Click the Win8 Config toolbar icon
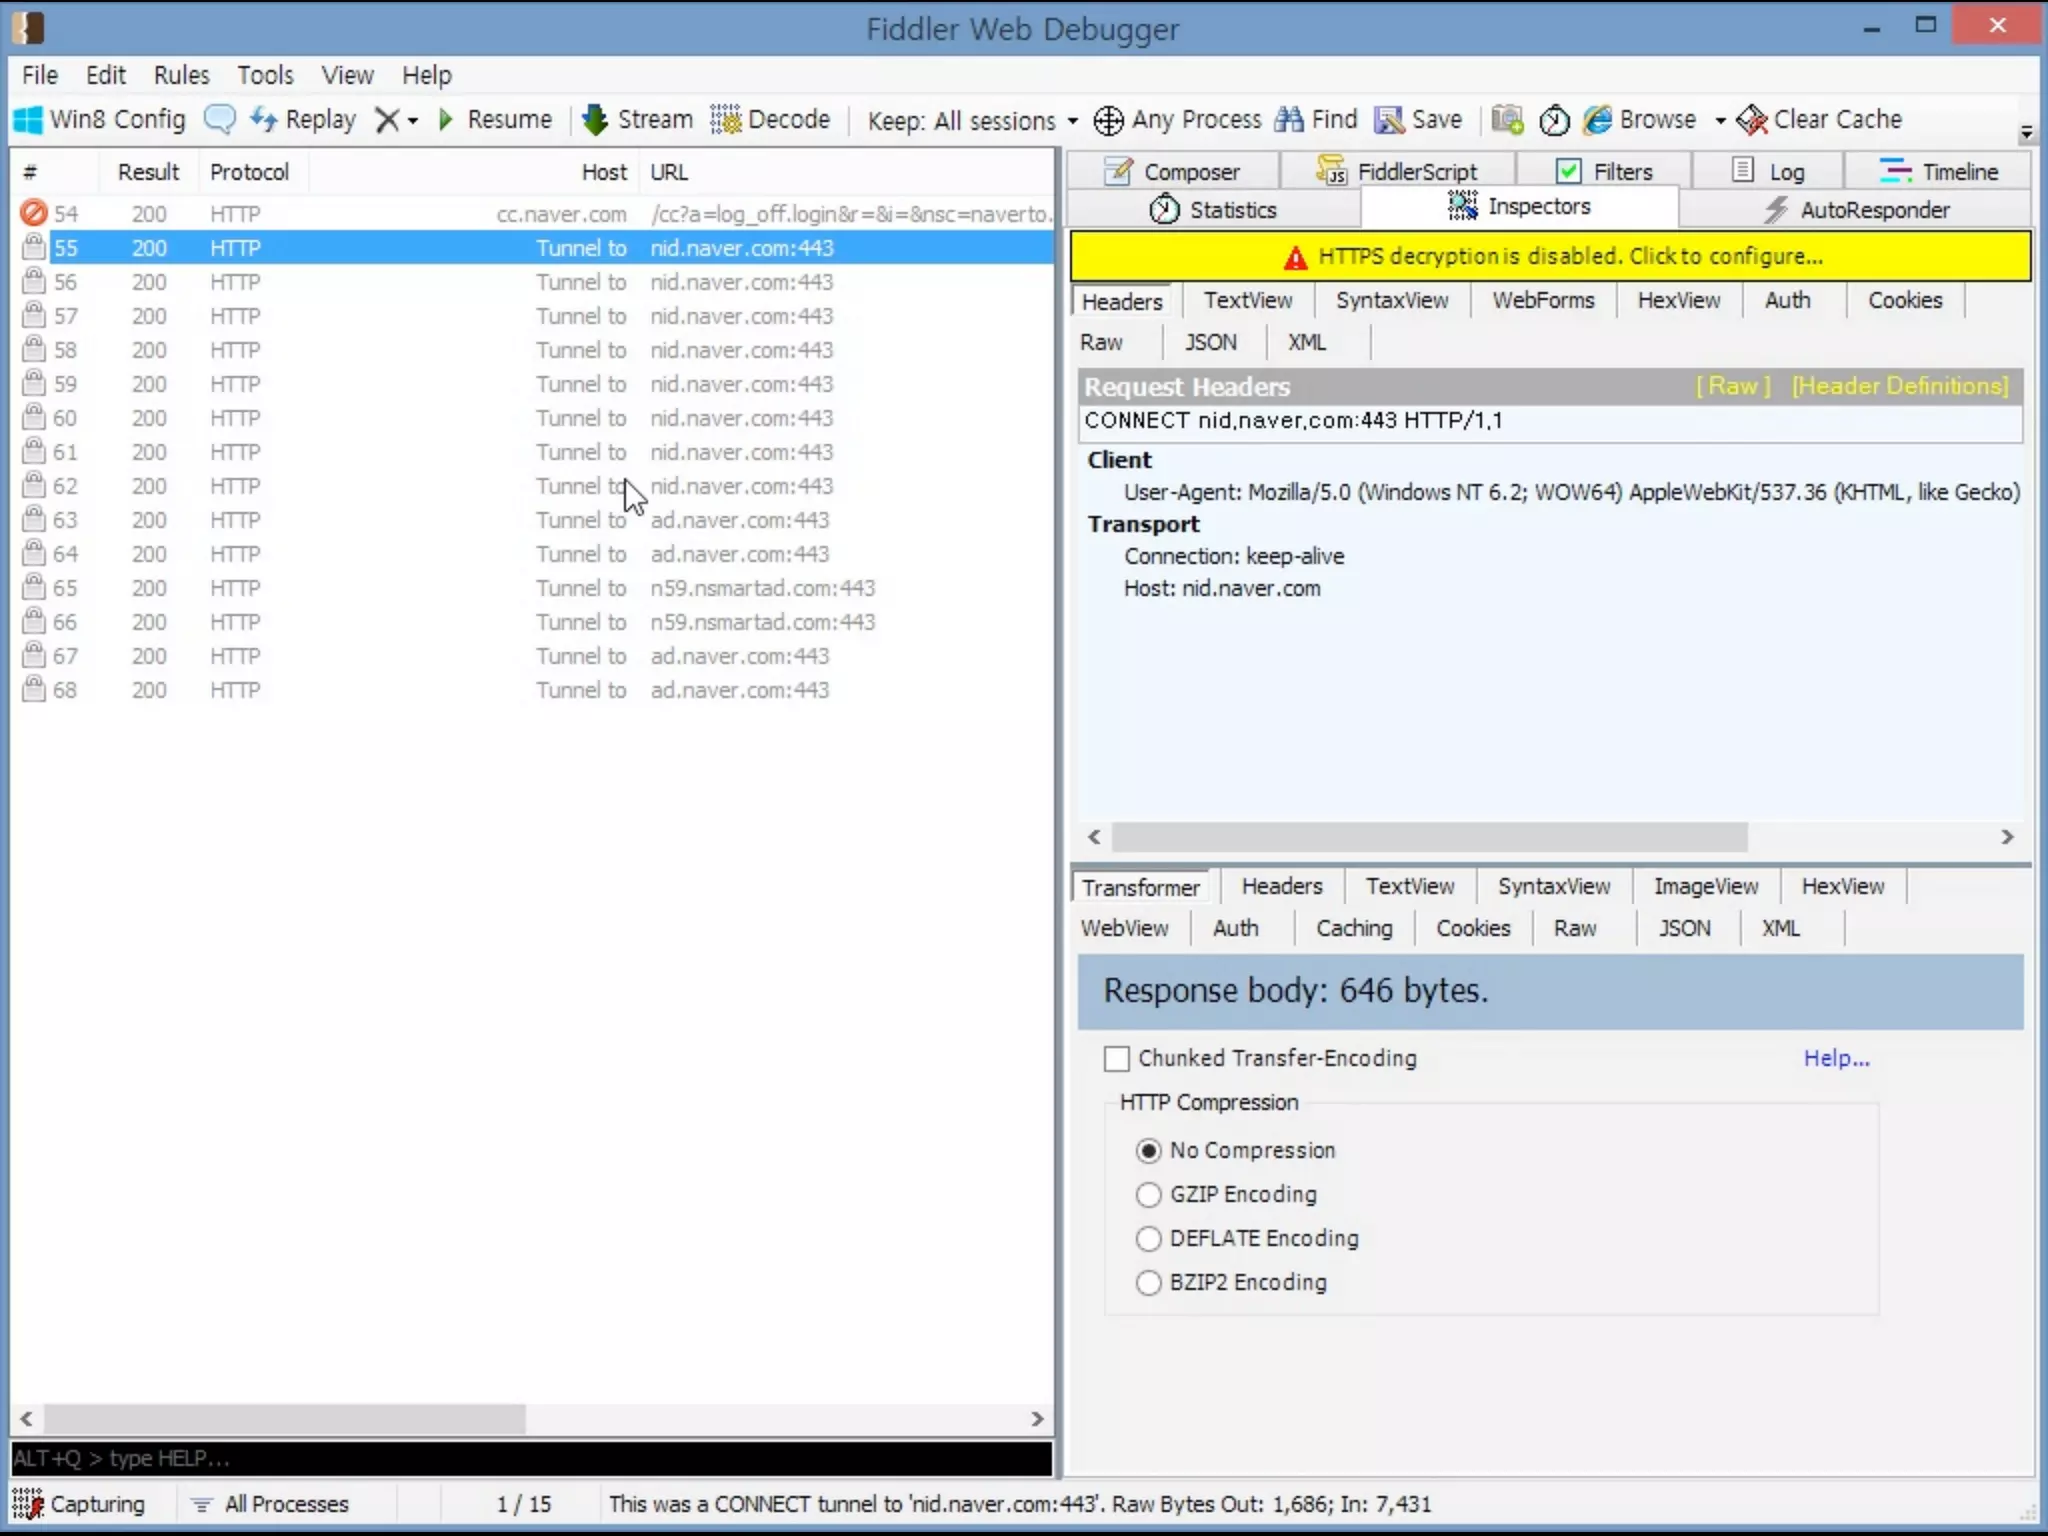This screenshot has height=1536, width=2048. [x=28, y=120]
